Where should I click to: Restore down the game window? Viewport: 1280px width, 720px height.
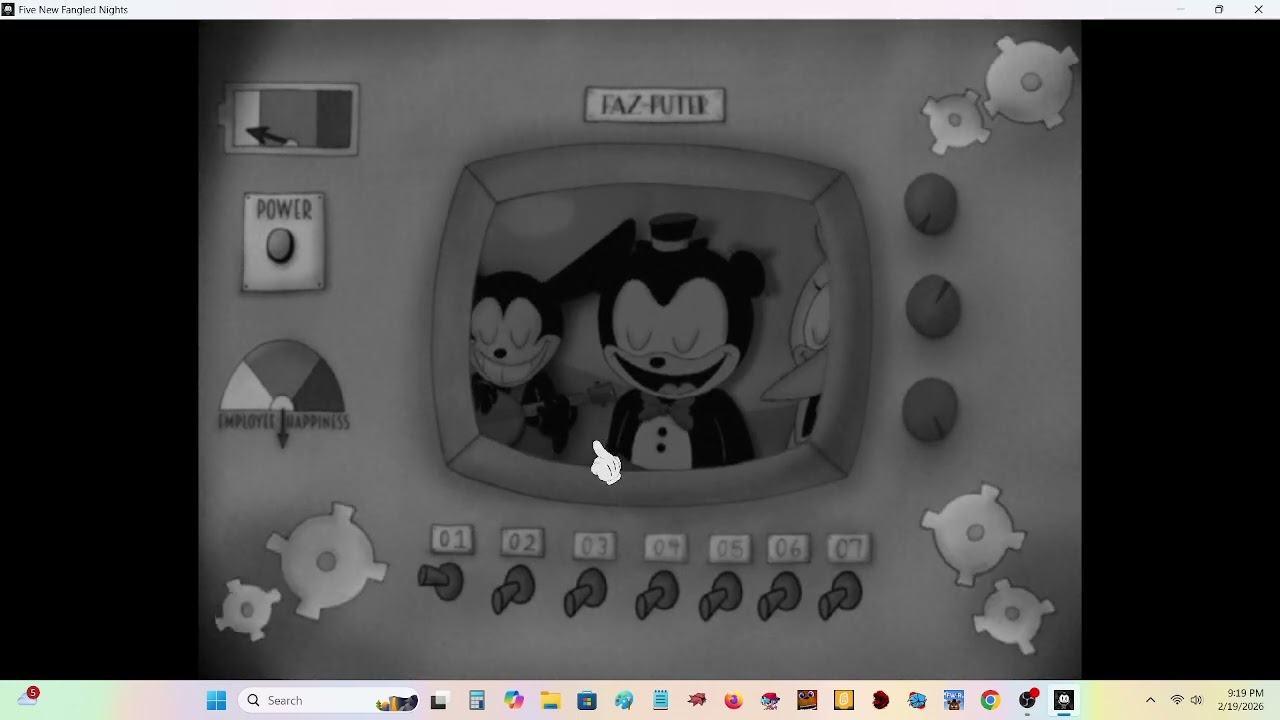click(1219, 9)
